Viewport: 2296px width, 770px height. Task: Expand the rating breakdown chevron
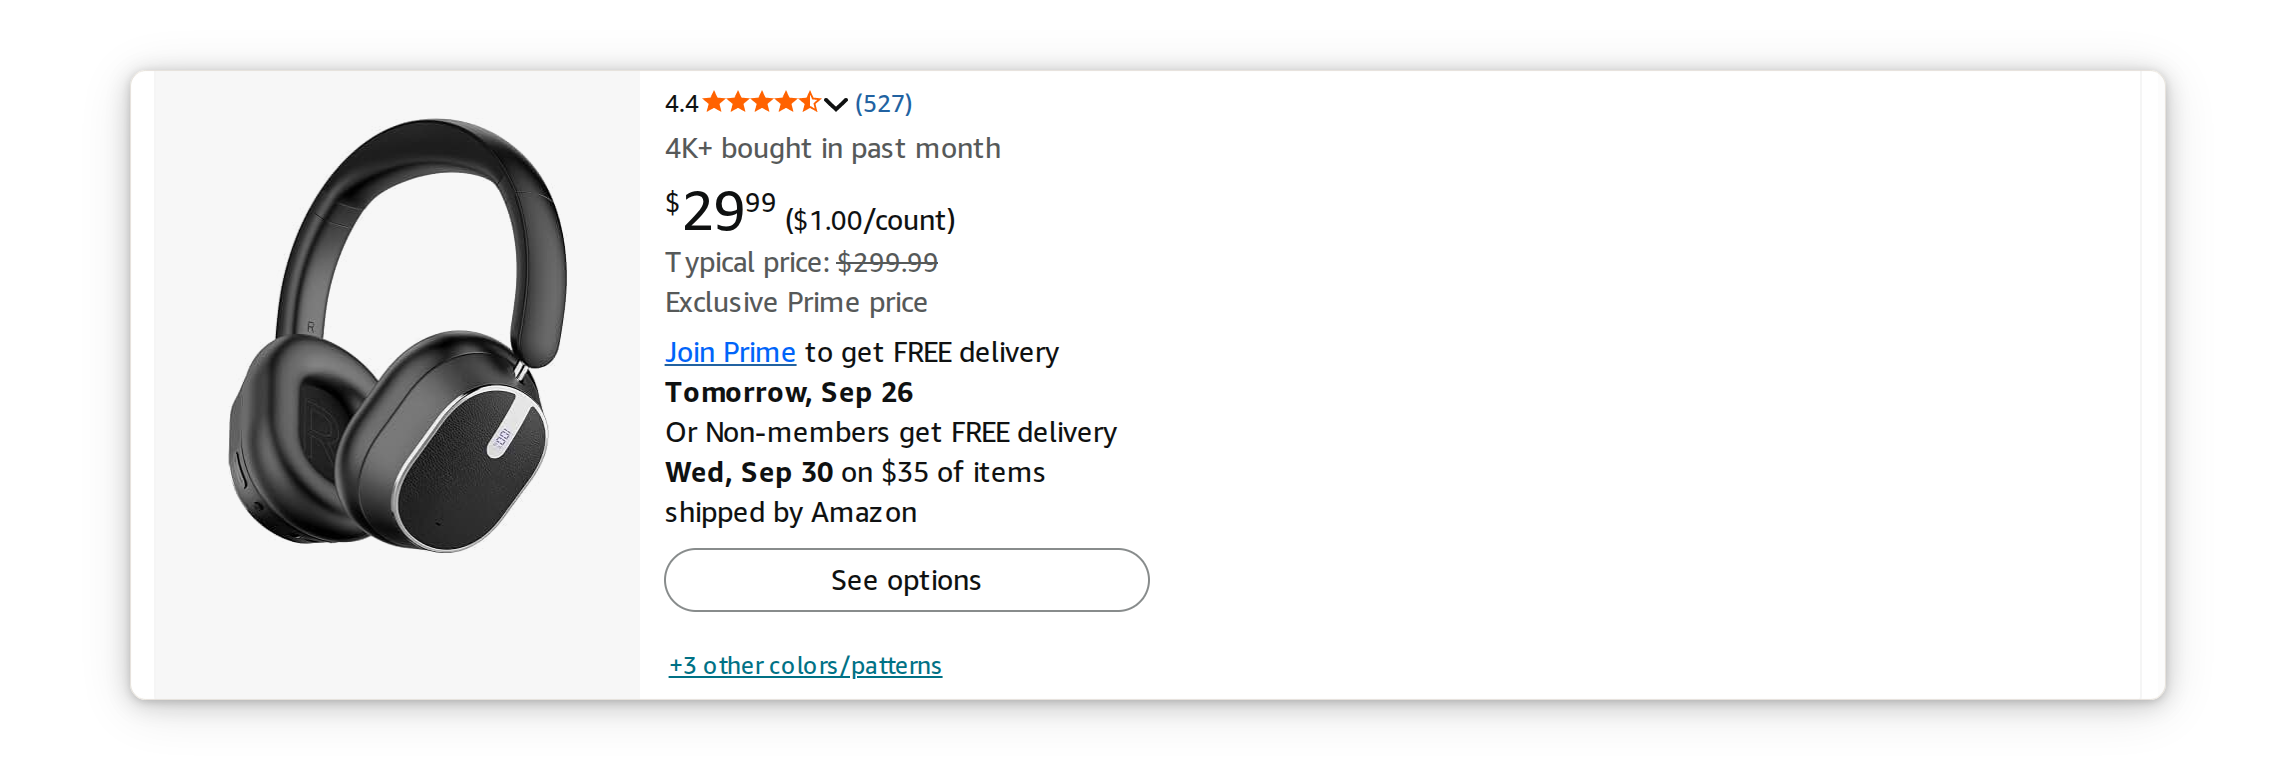coord(836,104)
